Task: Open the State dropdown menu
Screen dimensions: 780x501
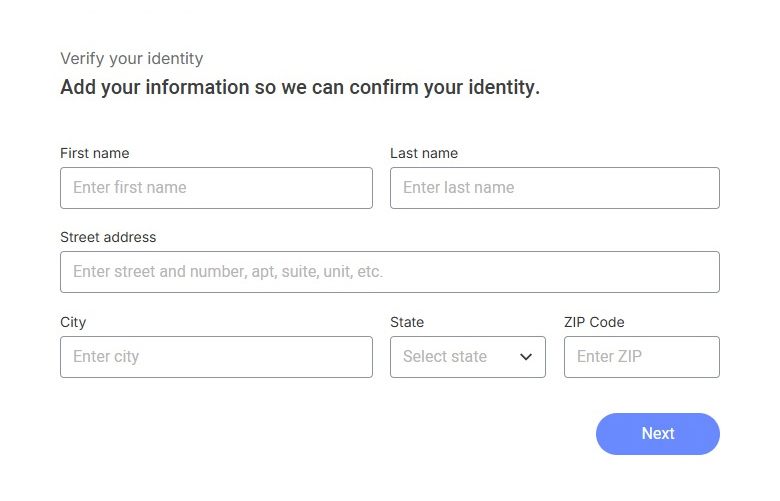Action: point(467,357)
